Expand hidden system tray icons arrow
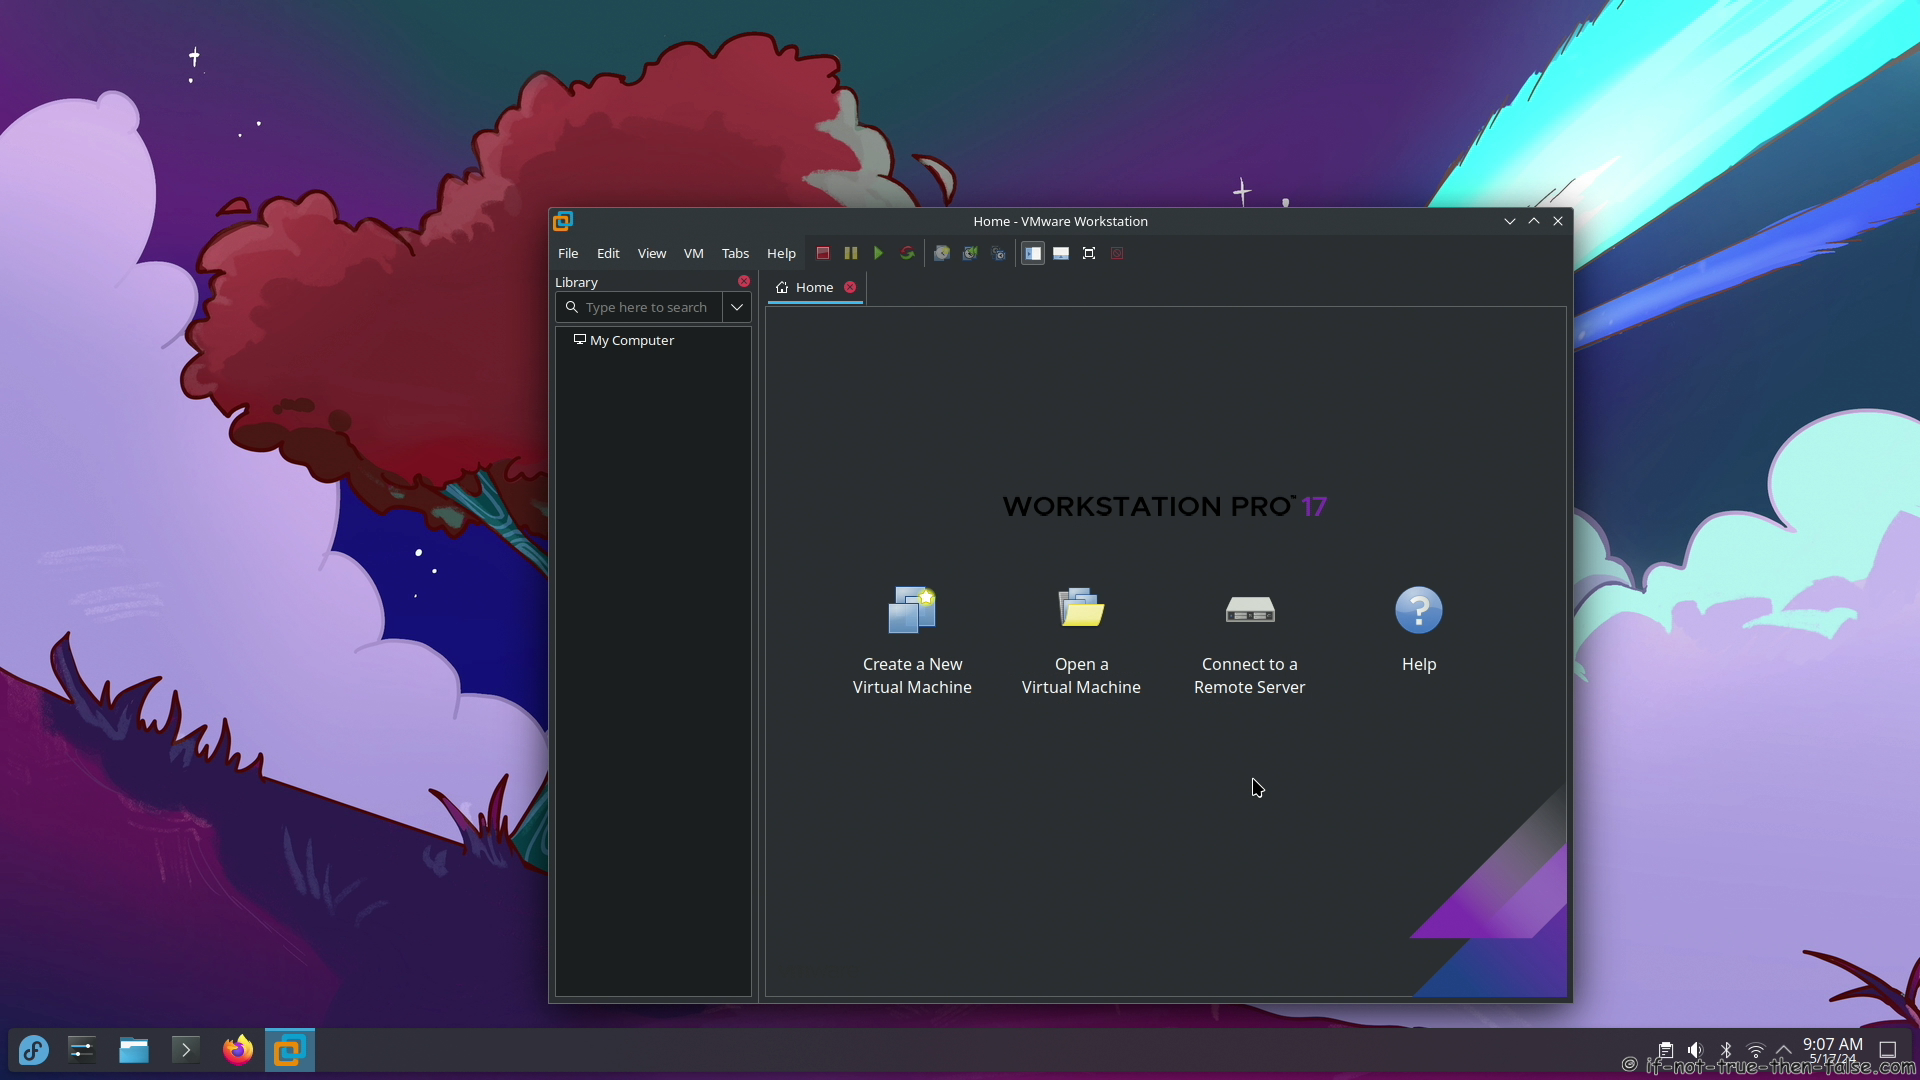The width and height of the screenshot is (1920, 1080). (x=1783, y=1050)
